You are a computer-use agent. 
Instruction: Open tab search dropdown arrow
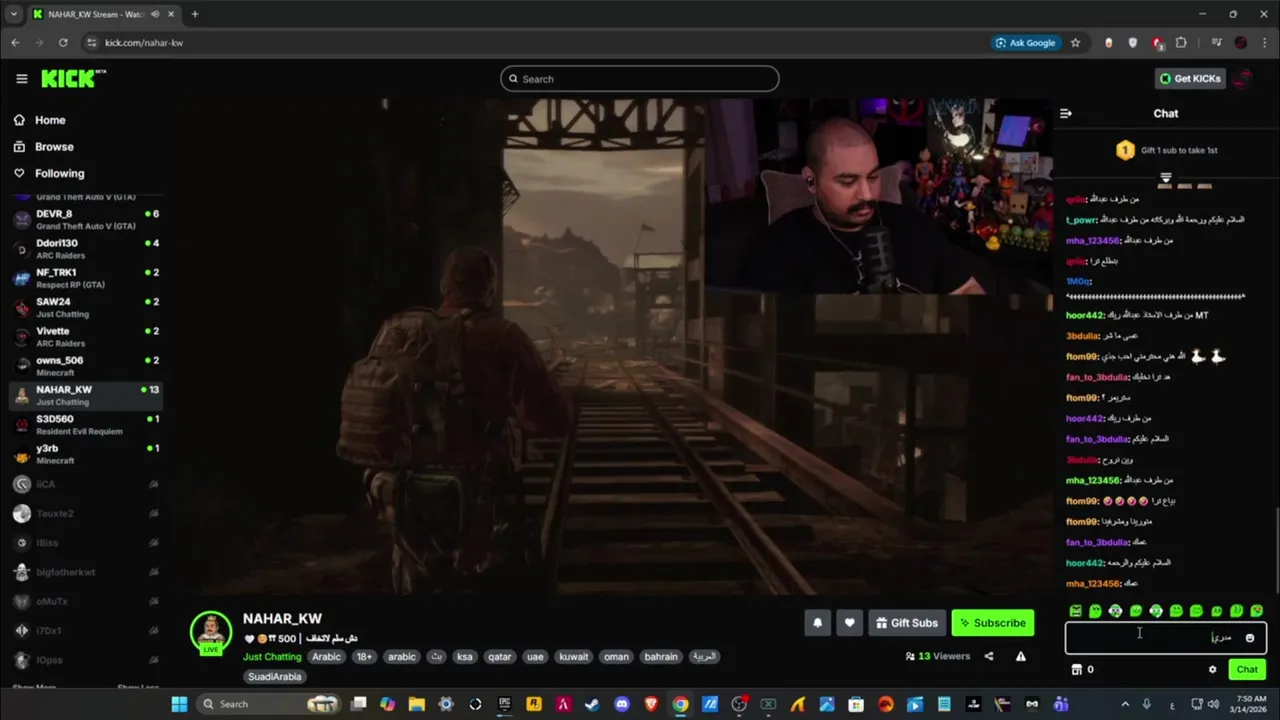(x=13, y=14)
